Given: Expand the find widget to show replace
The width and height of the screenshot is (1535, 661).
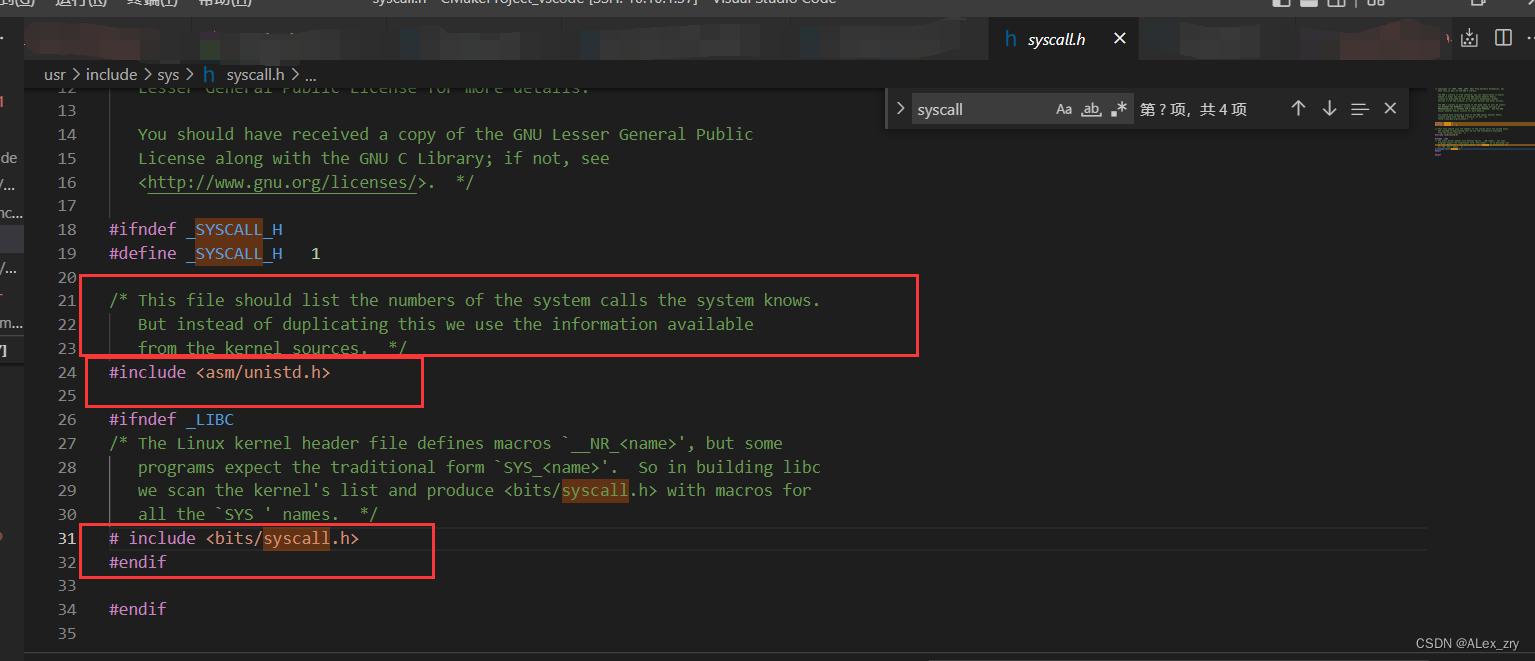Looking at the screenshot, I should point(900,108).
